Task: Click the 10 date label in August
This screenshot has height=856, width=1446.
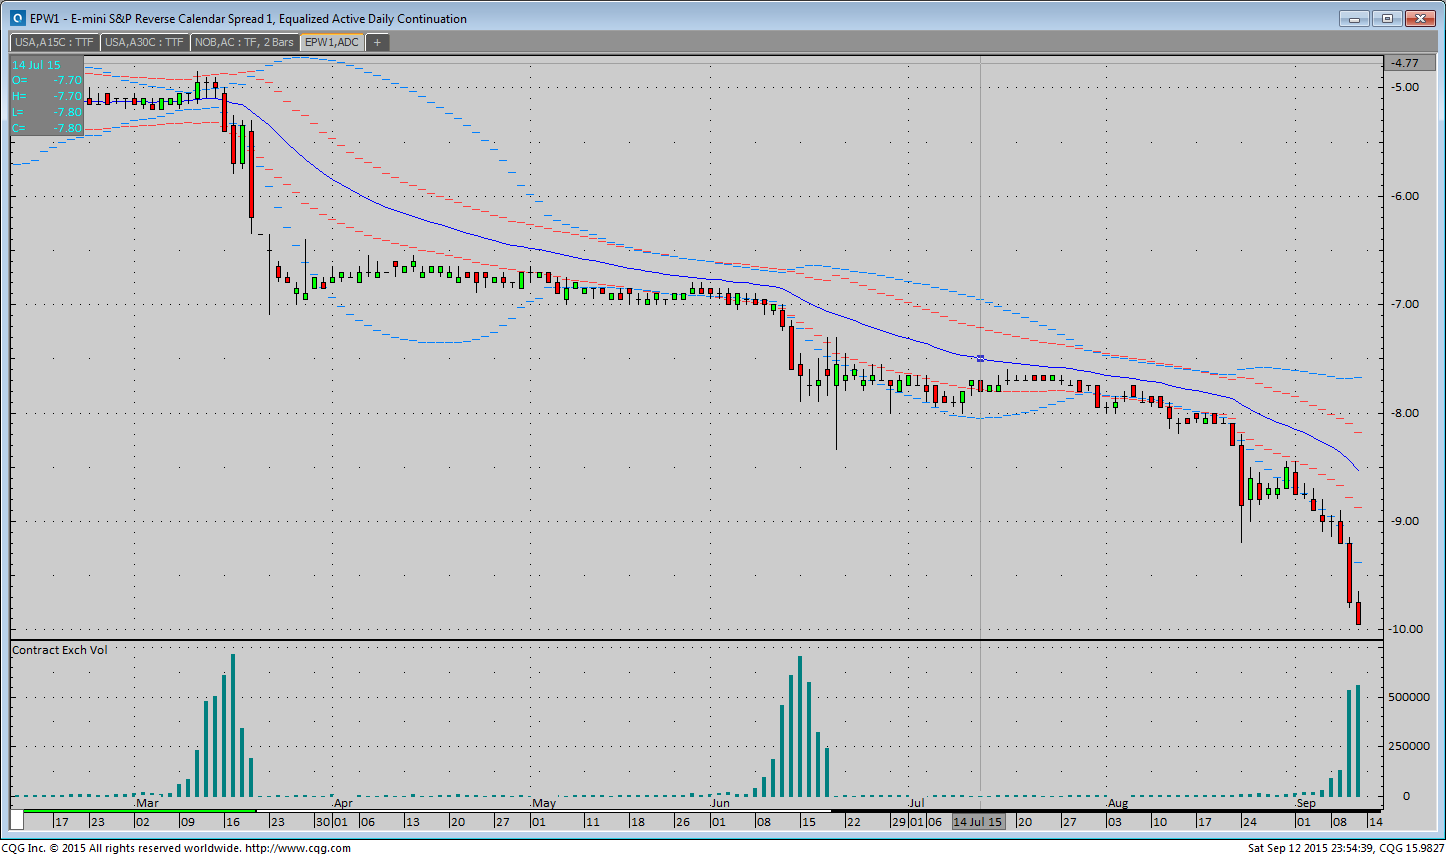Action: 1159,822
